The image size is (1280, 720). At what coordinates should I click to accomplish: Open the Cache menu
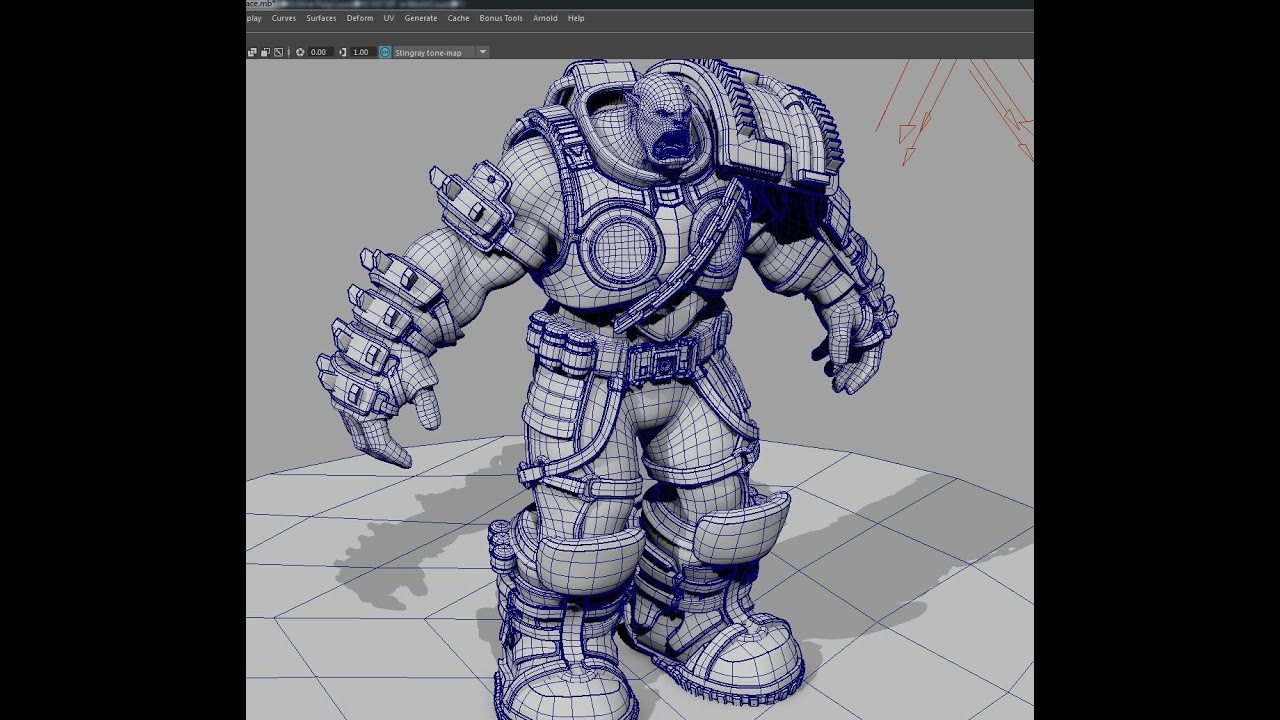(458, 18)
